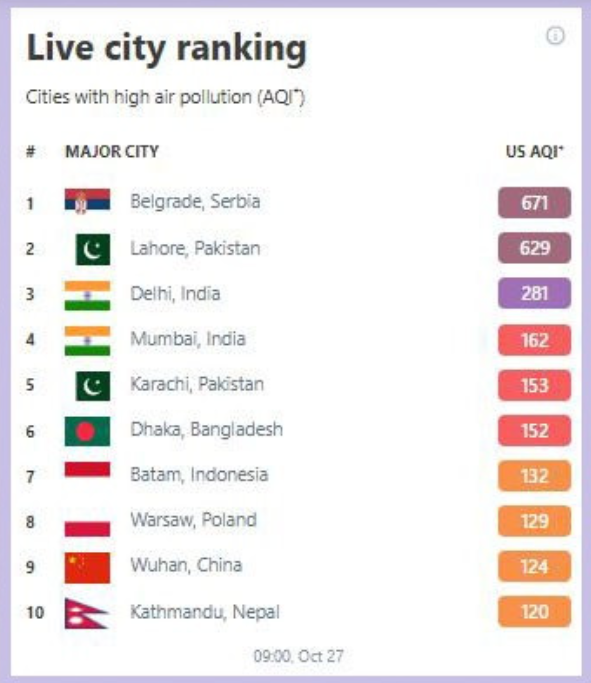Open the Kathmandu, Nepal city link
The width and height of the screenshot is (591, 683).
(x=205, y=612)
